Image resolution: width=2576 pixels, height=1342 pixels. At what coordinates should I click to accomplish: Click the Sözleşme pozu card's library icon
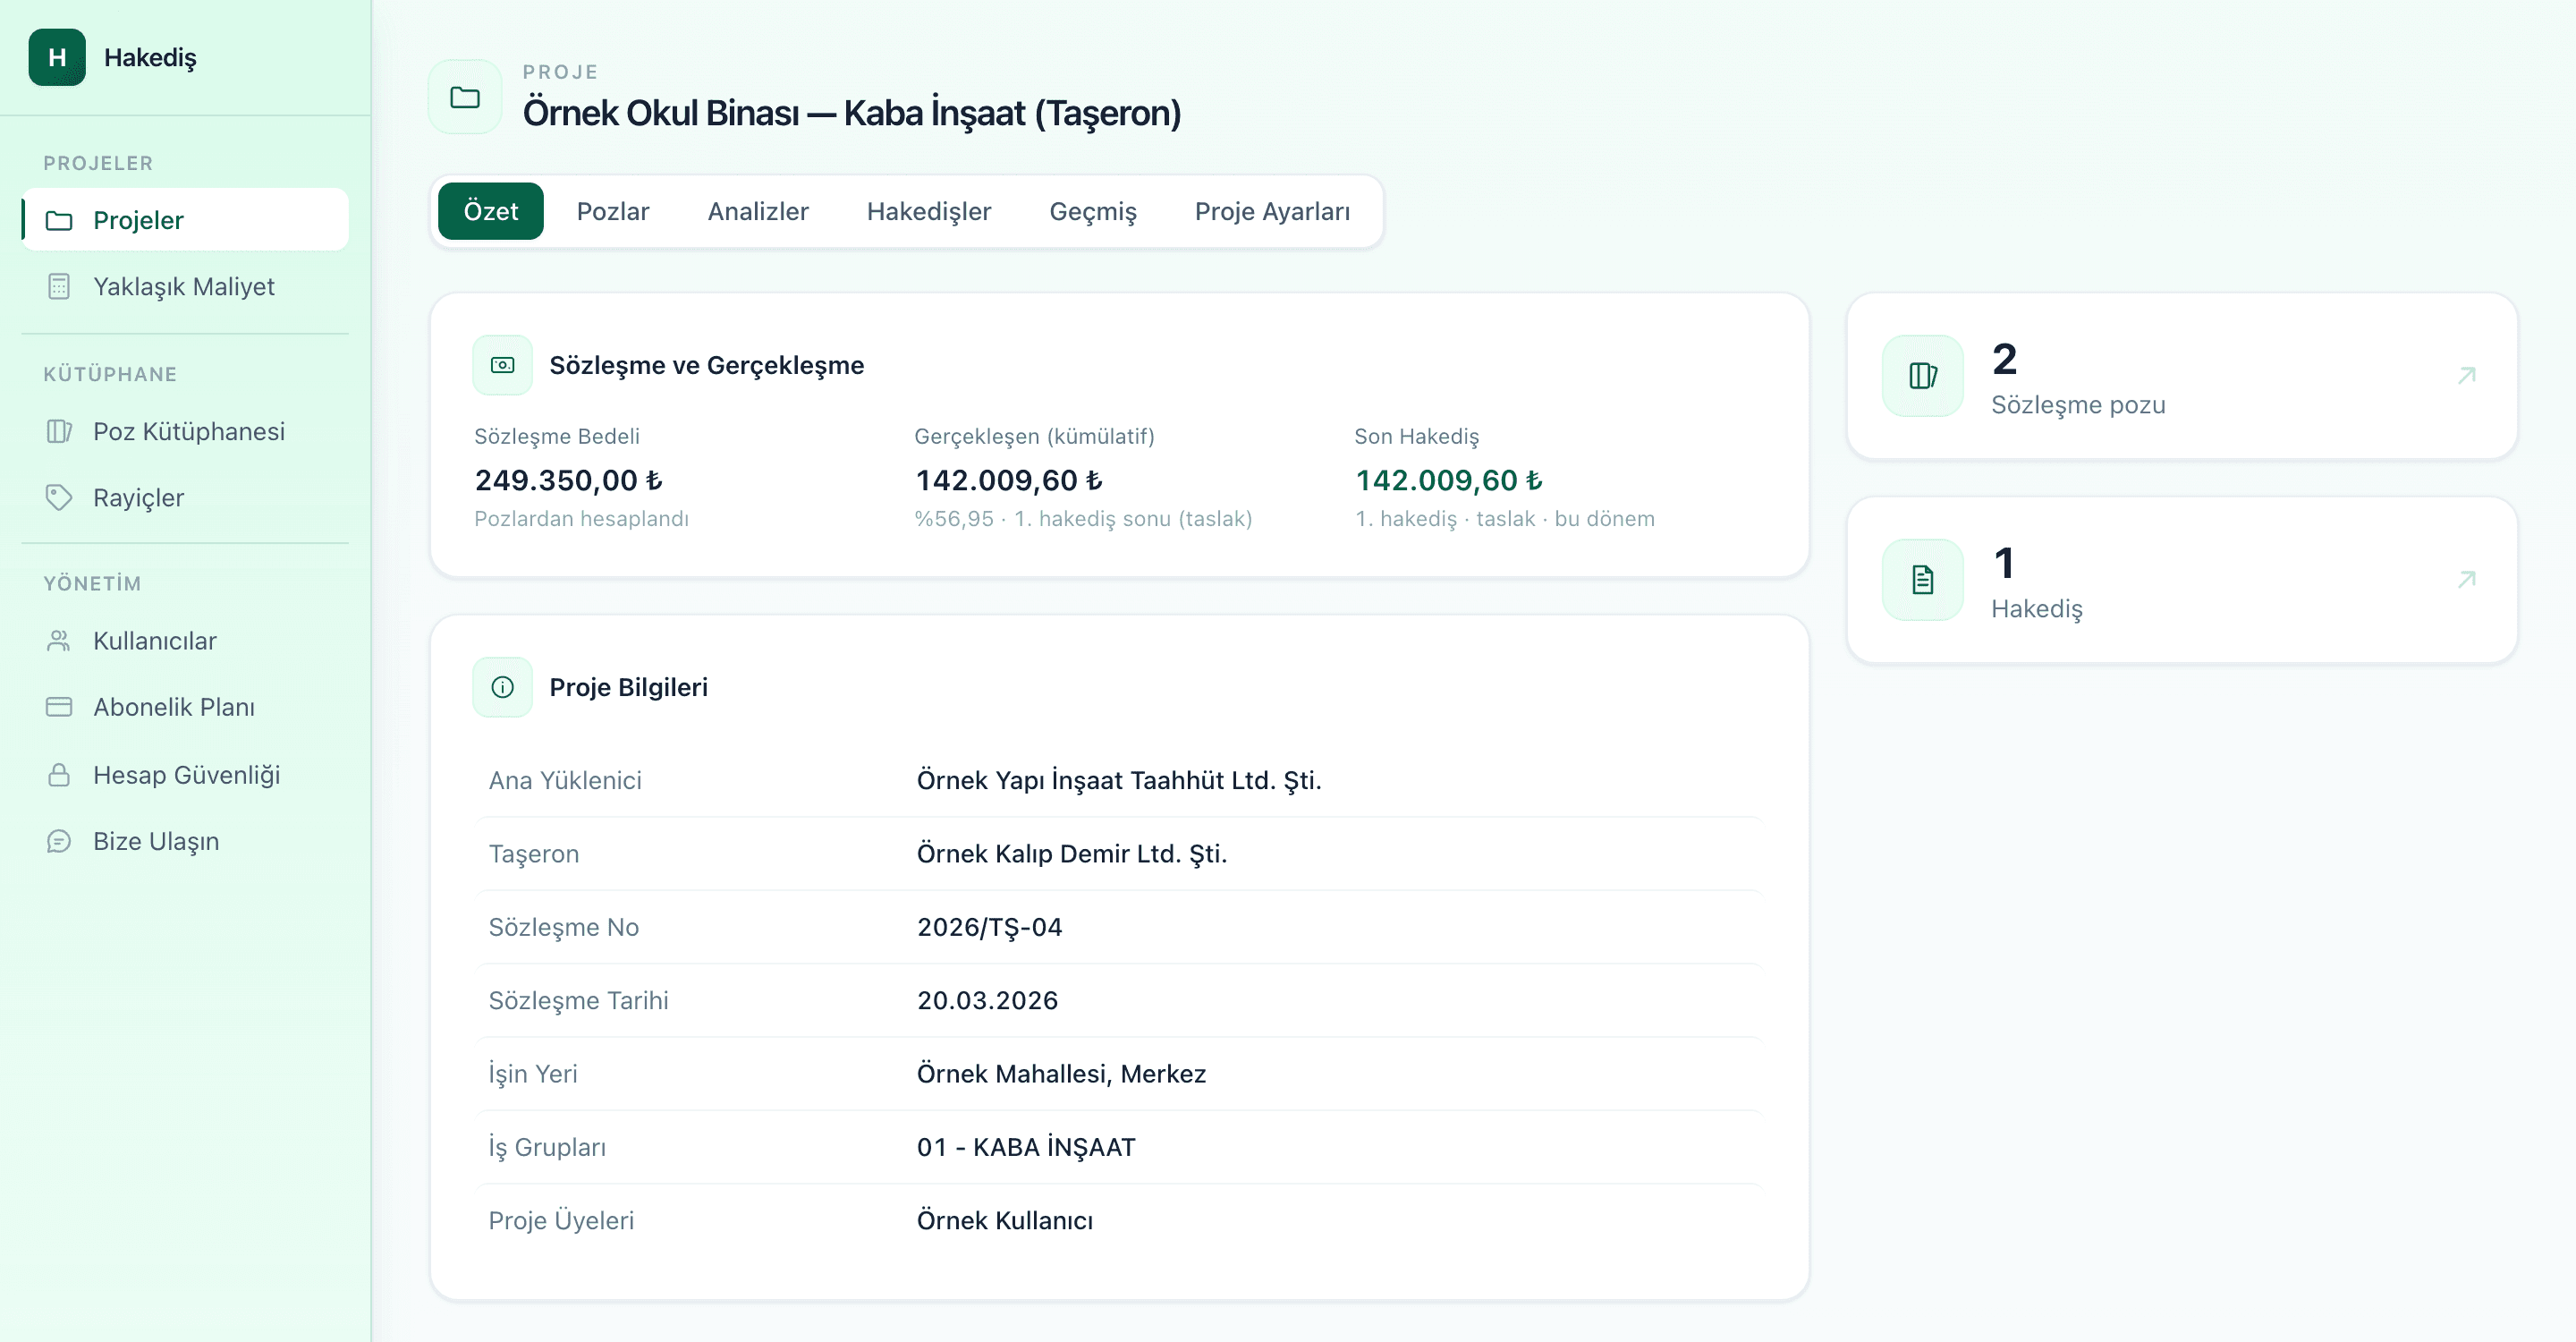pos(1923,376)
